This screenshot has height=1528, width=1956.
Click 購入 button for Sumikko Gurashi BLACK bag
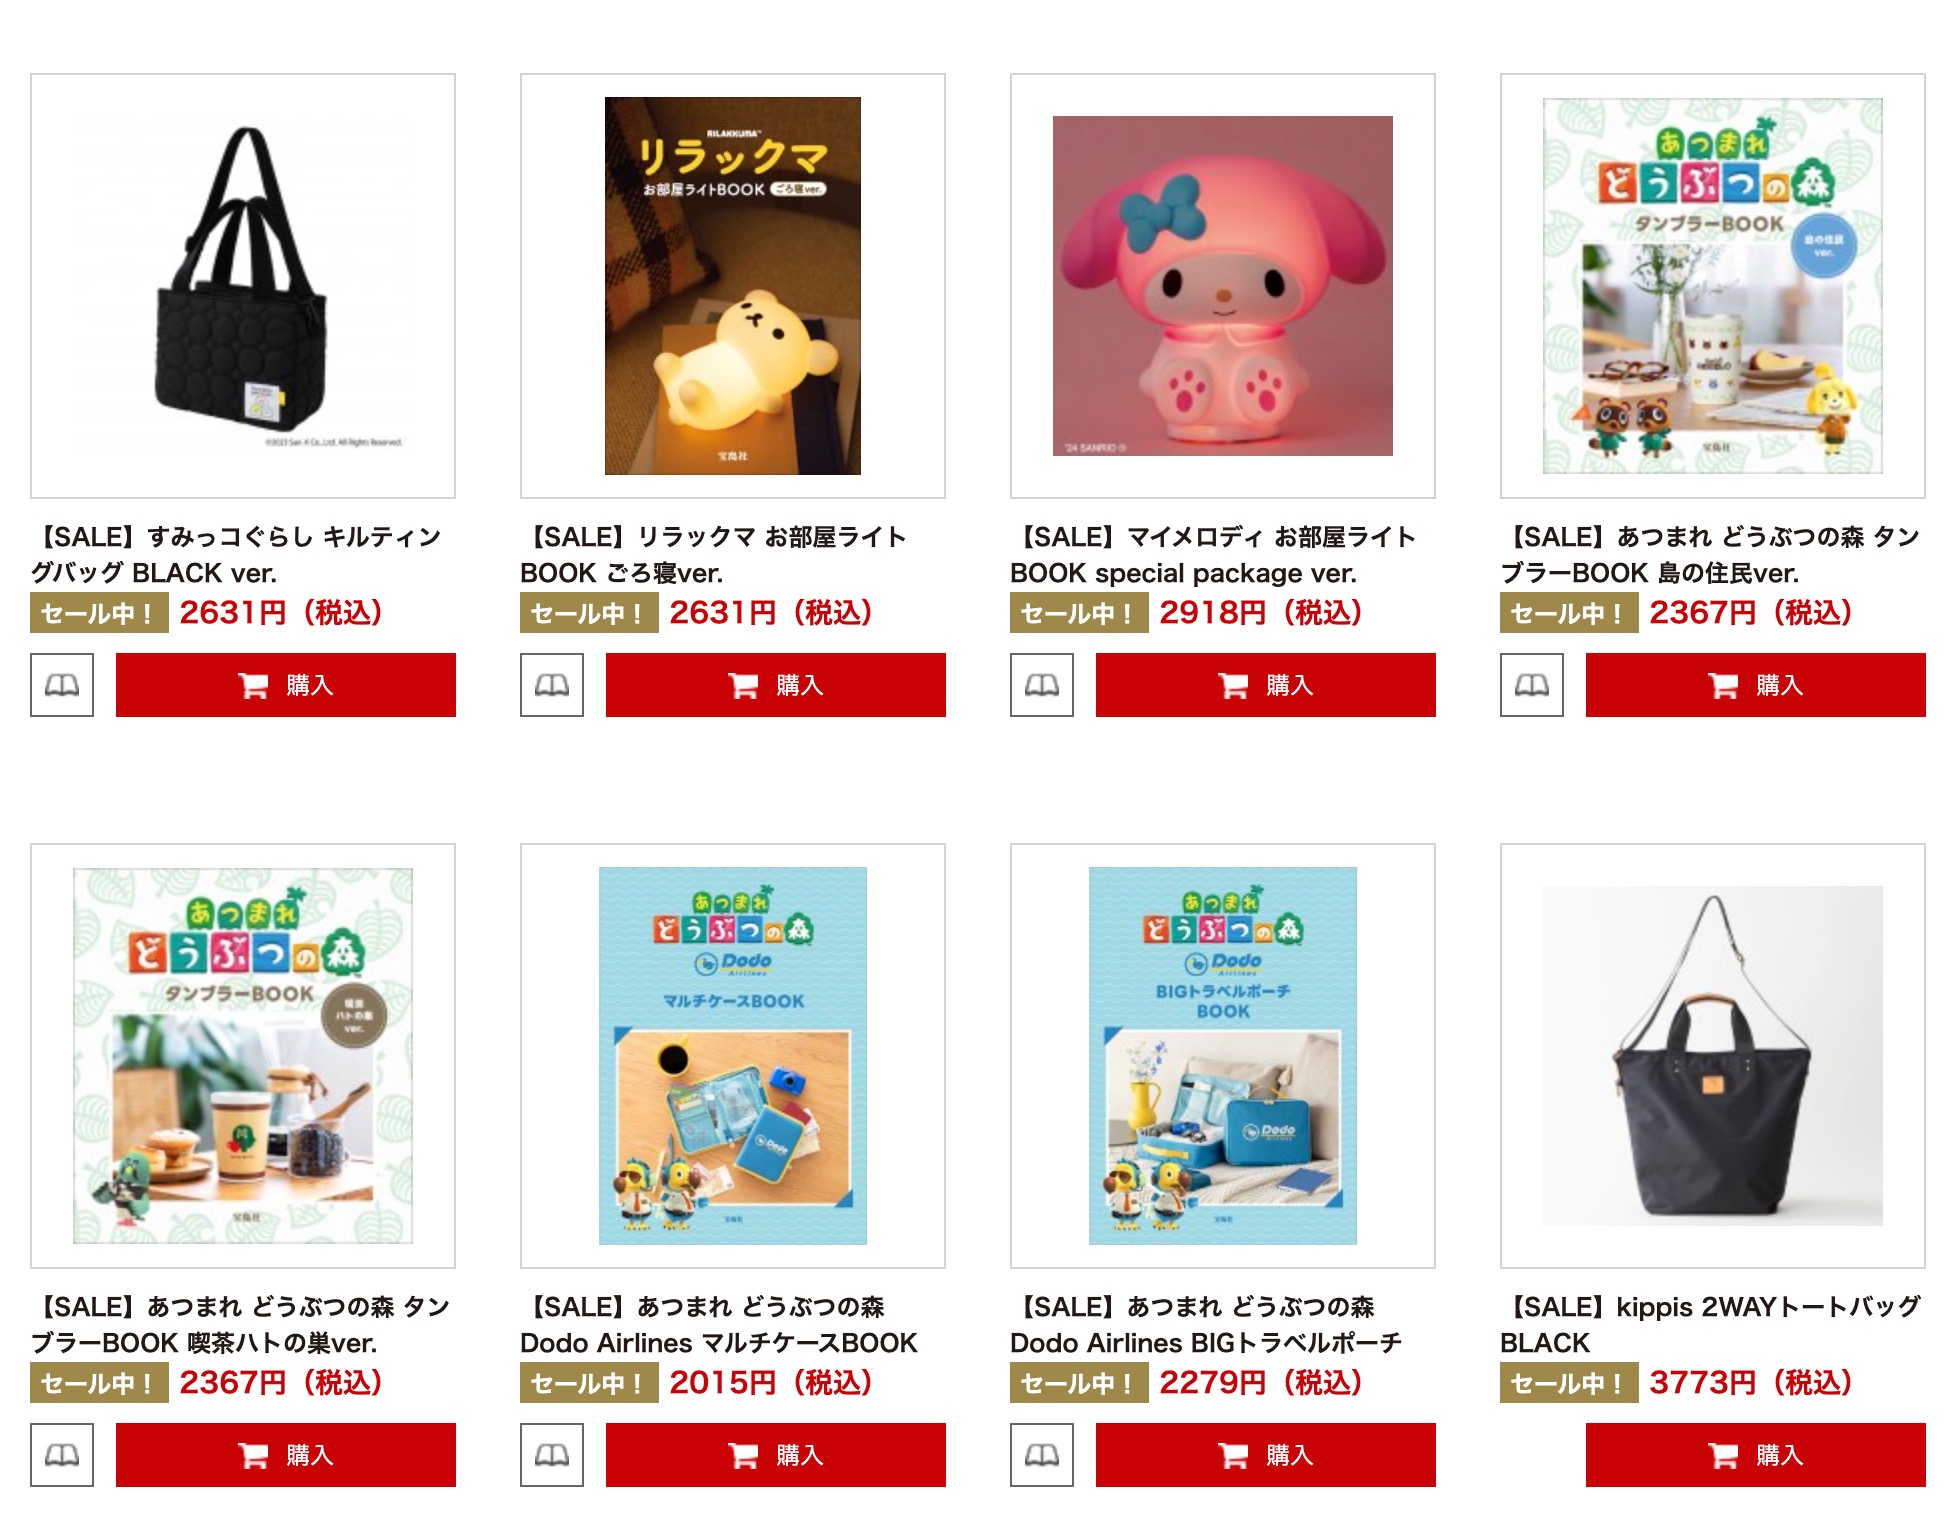[x=286, y=685]
